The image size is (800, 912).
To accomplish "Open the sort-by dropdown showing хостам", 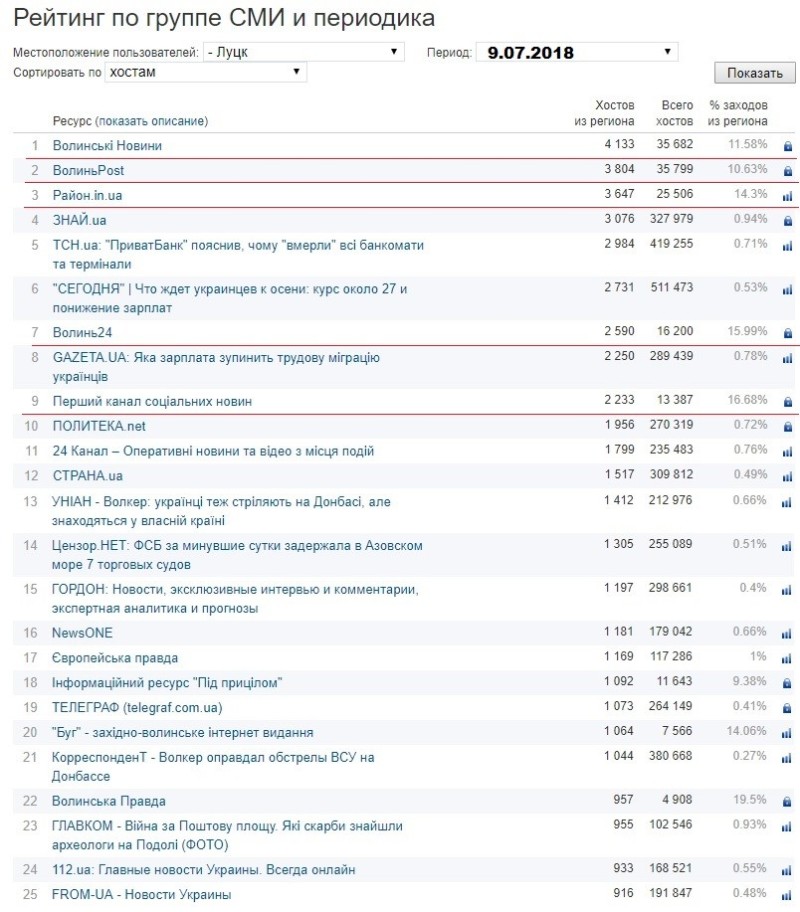I will tap(205, 72).
